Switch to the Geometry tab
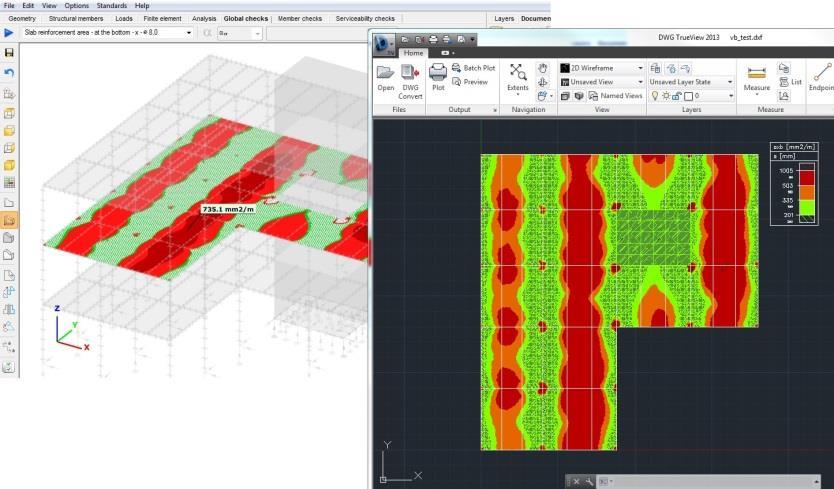Viewport: 834px width, 489px height. click(22, 19)
